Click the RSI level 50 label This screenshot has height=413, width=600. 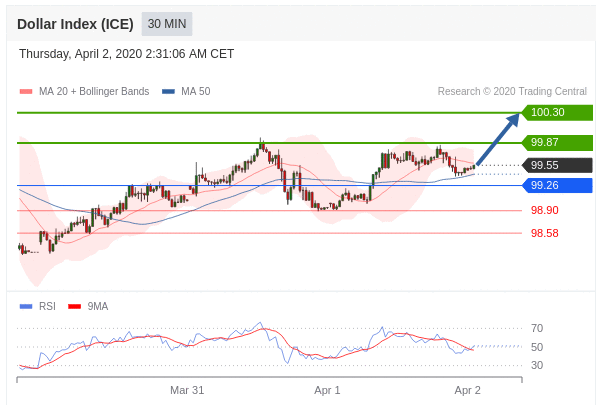click(537, 347)
